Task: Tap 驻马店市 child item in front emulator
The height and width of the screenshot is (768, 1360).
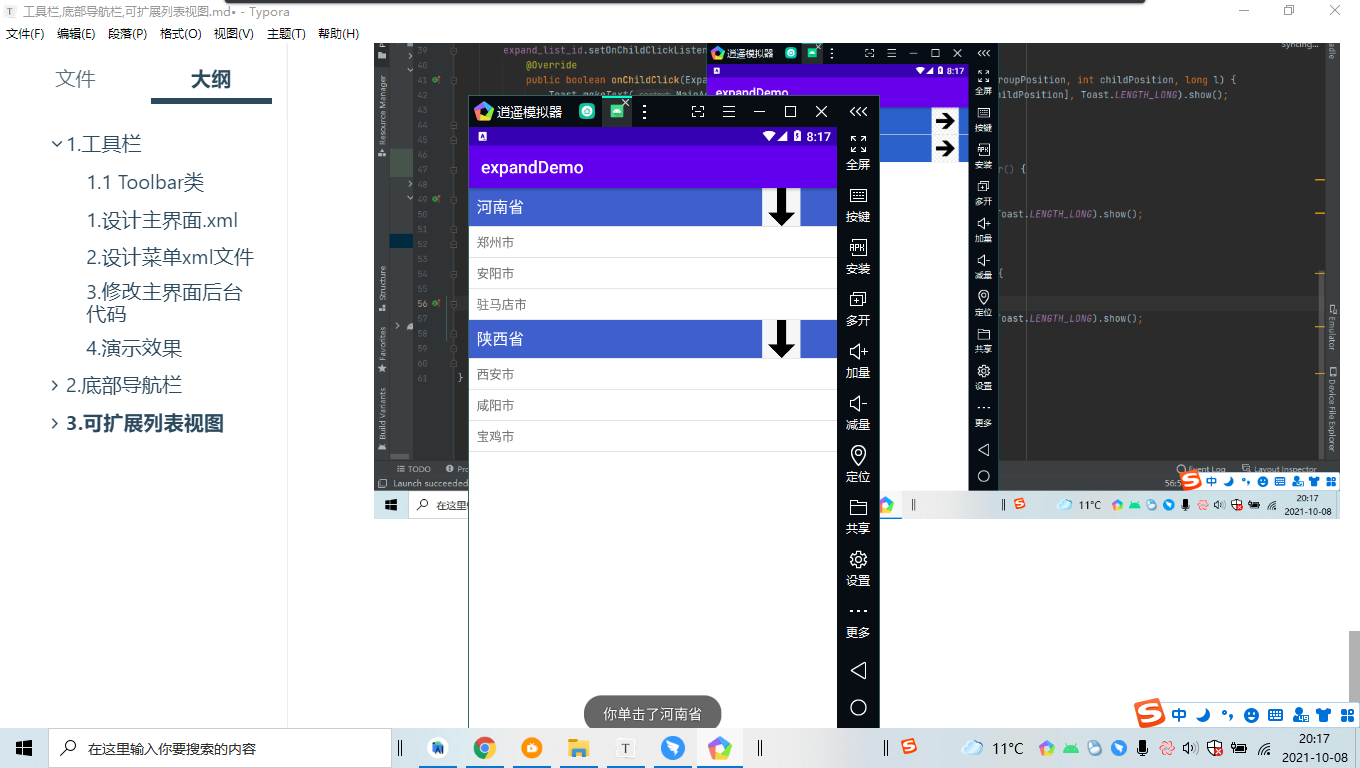Action: (653, 304)
